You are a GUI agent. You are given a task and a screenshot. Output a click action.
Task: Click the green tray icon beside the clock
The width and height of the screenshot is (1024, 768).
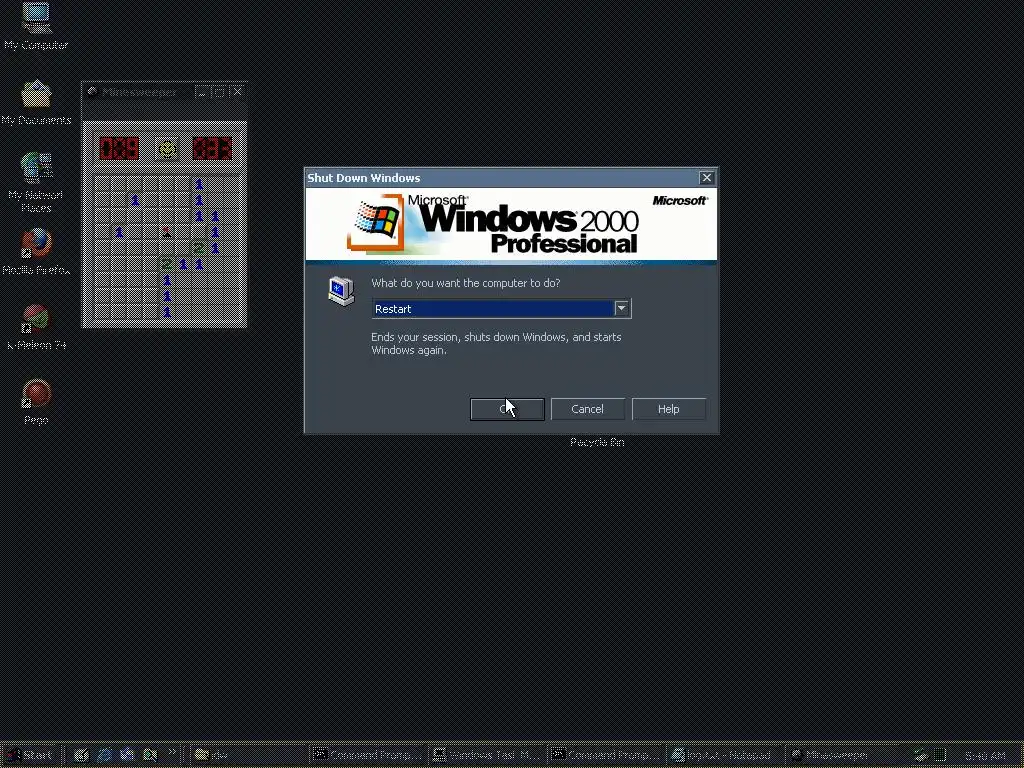point(940,755)
